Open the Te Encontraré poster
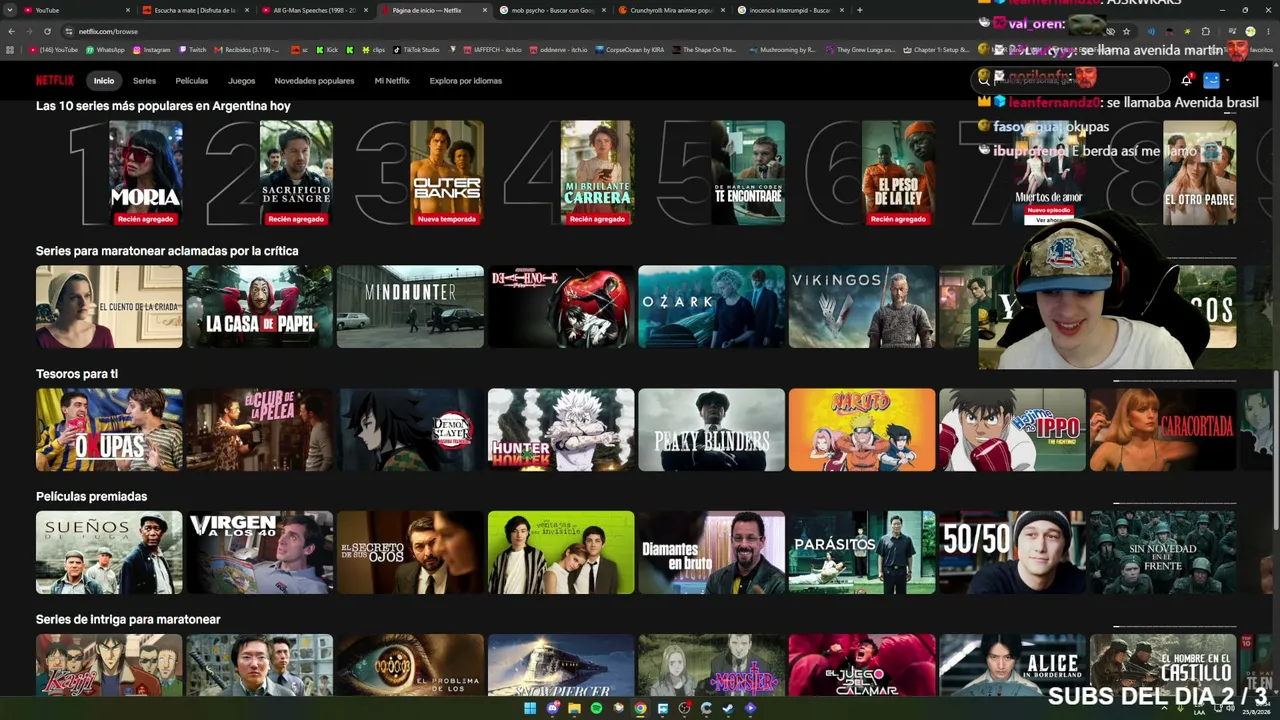The width and height of the screenshot is (1280, 720). coord(748,173)
